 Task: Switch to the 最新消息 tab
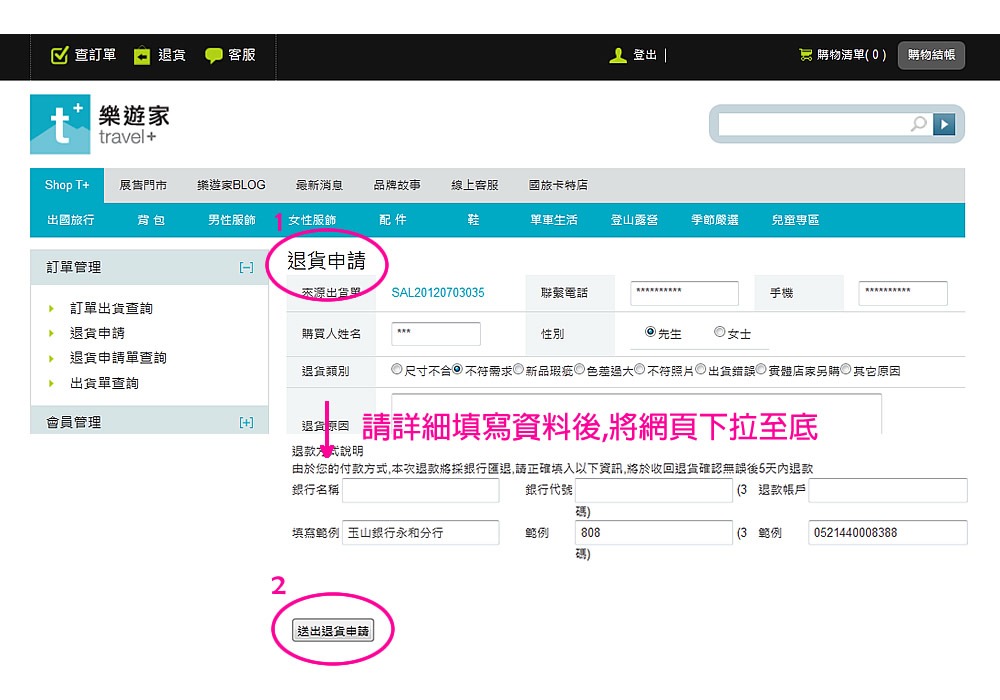(319, 185)
